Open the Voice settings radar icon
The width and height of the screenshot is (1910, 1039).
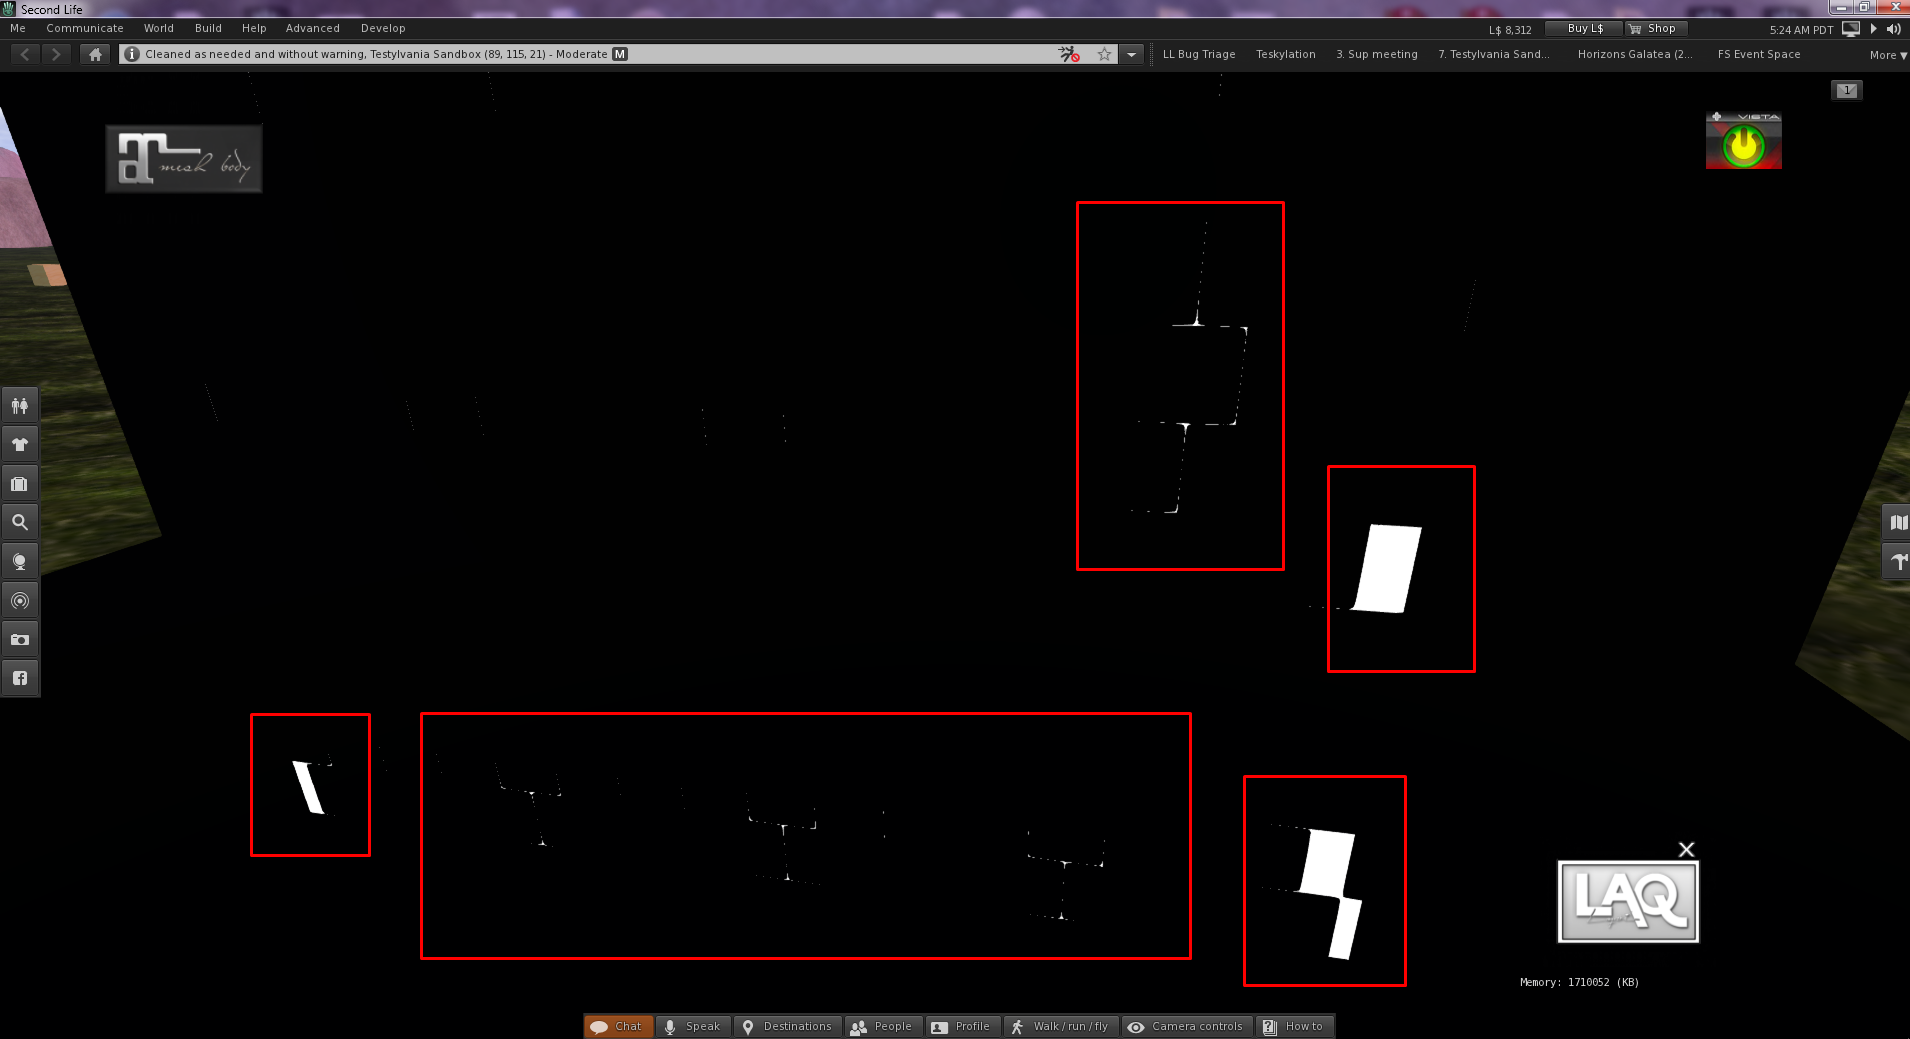(20, 601)
